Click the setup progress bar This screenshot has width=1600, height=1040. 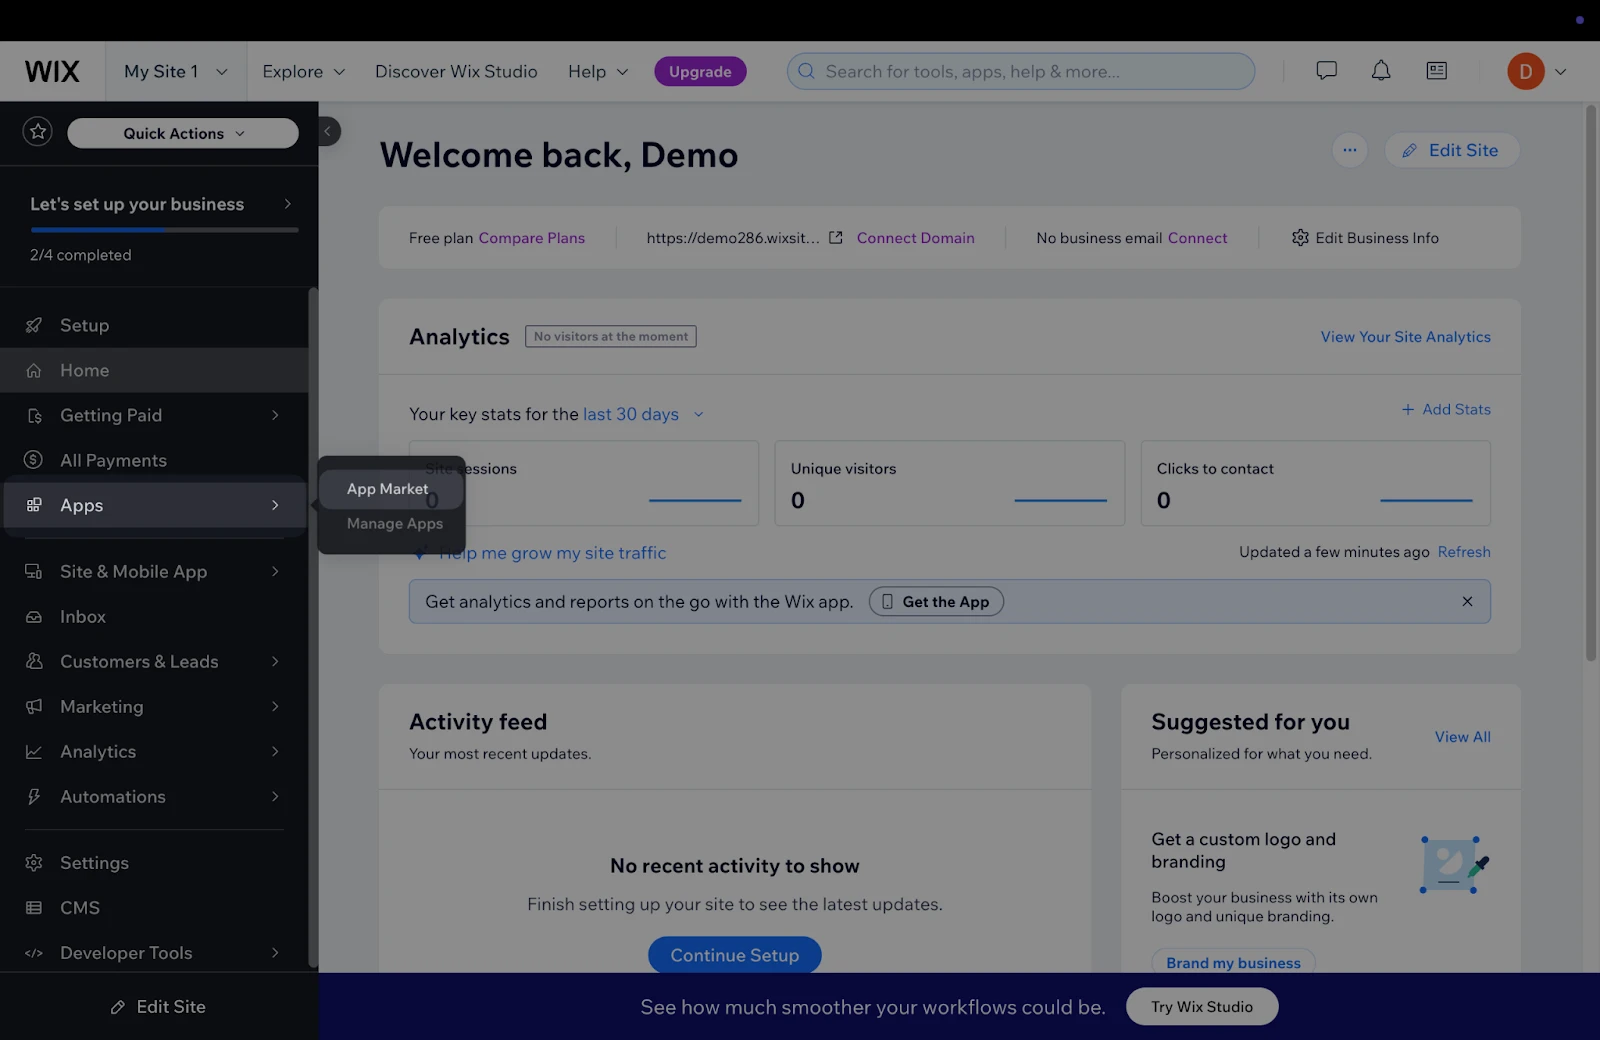(164, 230)
